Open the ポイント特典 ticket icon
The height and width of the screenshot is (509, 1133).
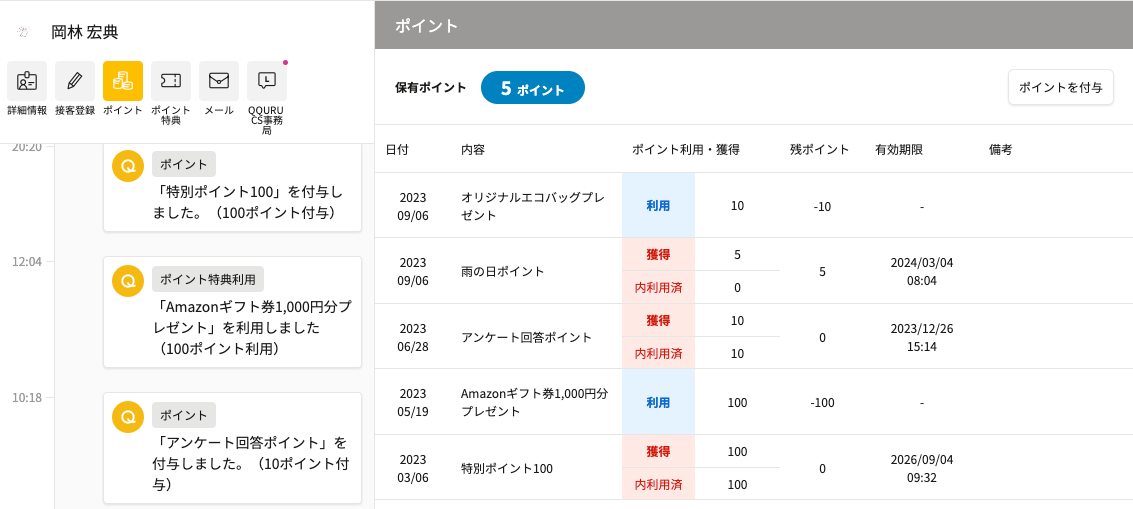point(171,81)
